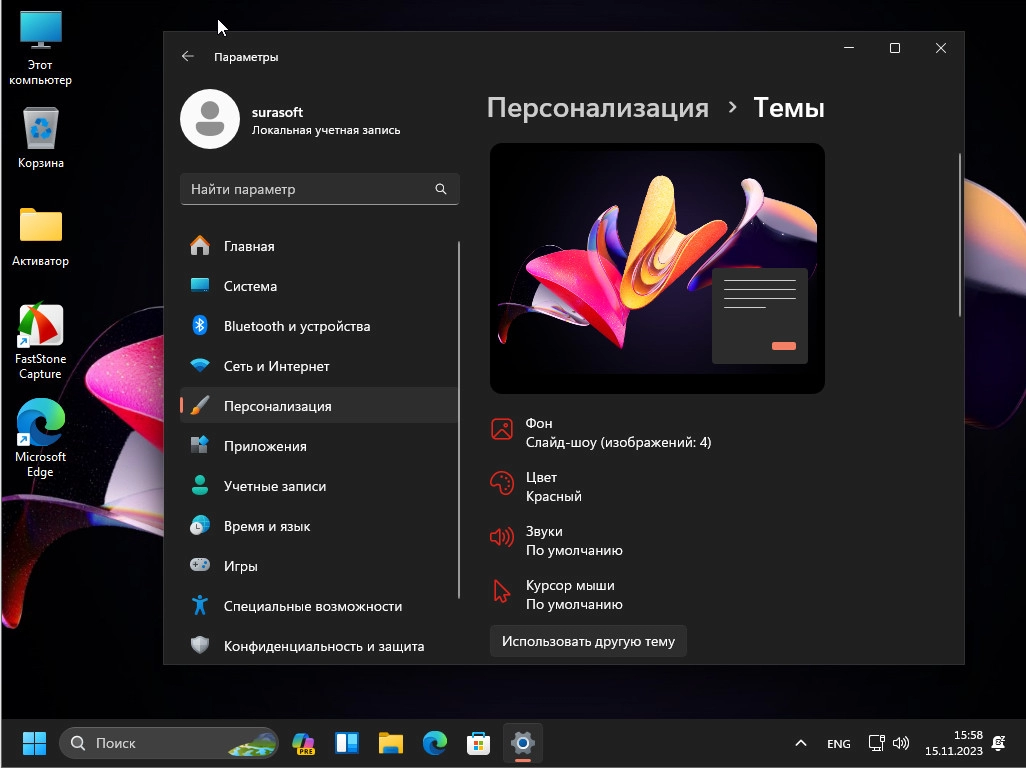Open Сеть и Интернет section

point(319,366)
